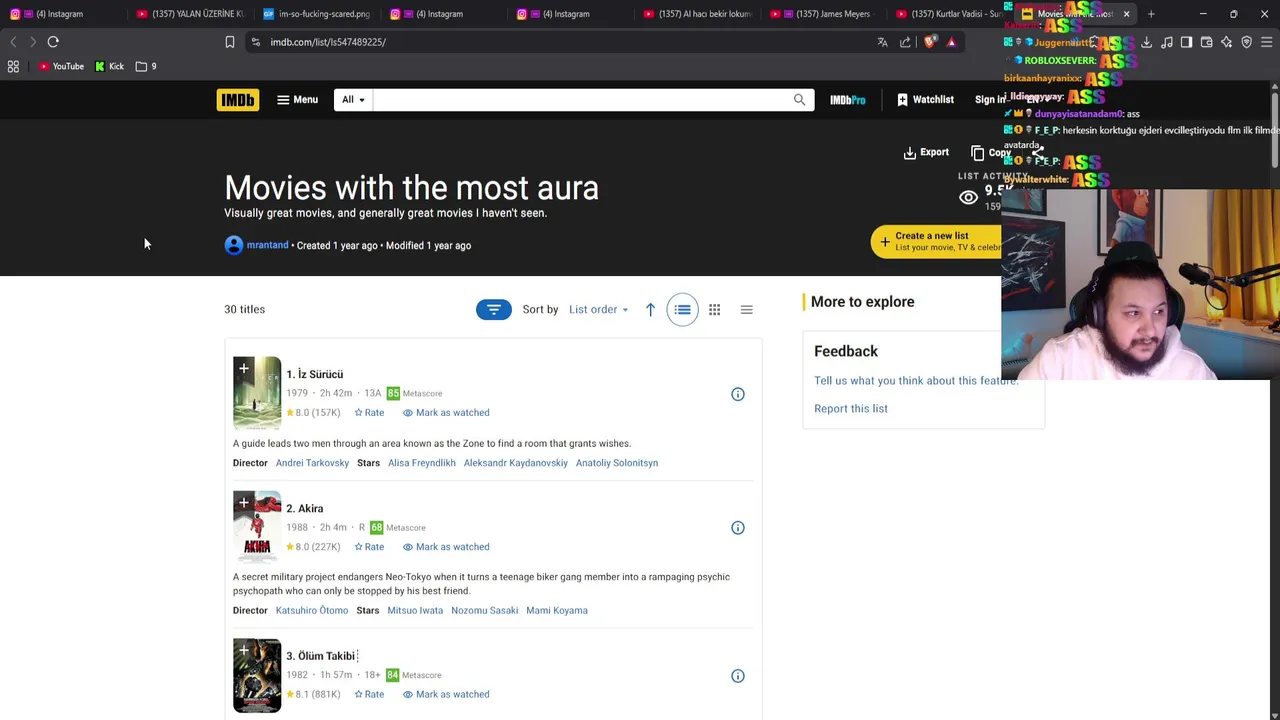Click the search magnifier icon
Screen dimensions: 1280x720
coord(799,100)
